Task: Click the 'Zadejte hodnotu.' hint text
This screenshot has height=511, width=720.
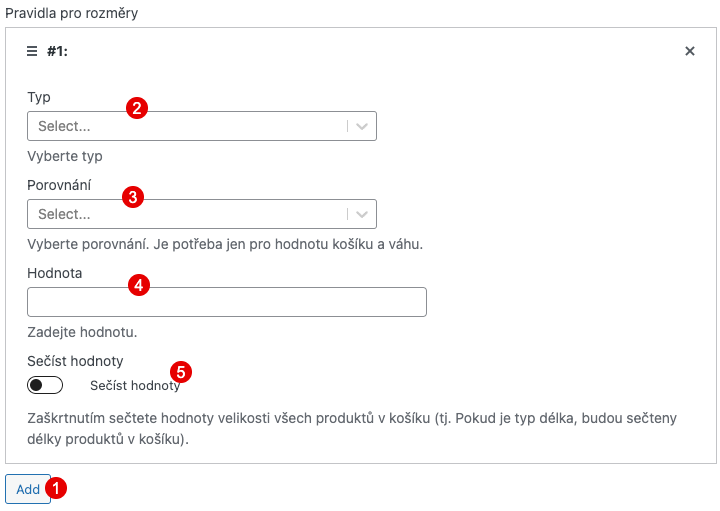Action: (82, 332)
